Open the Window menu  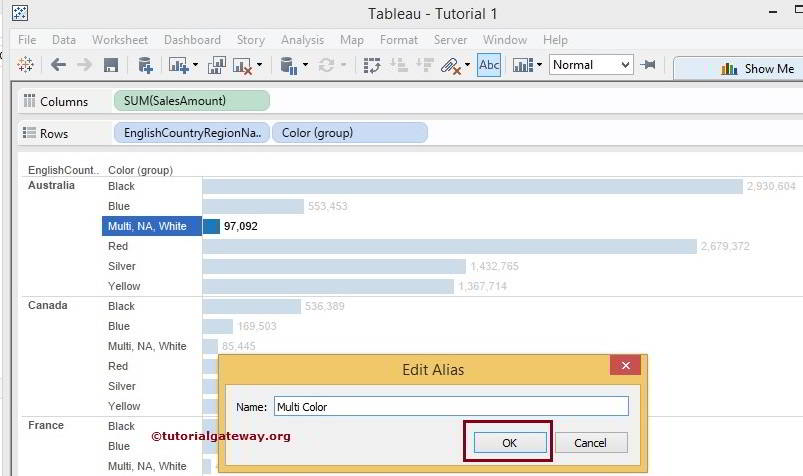click(504, 39)
